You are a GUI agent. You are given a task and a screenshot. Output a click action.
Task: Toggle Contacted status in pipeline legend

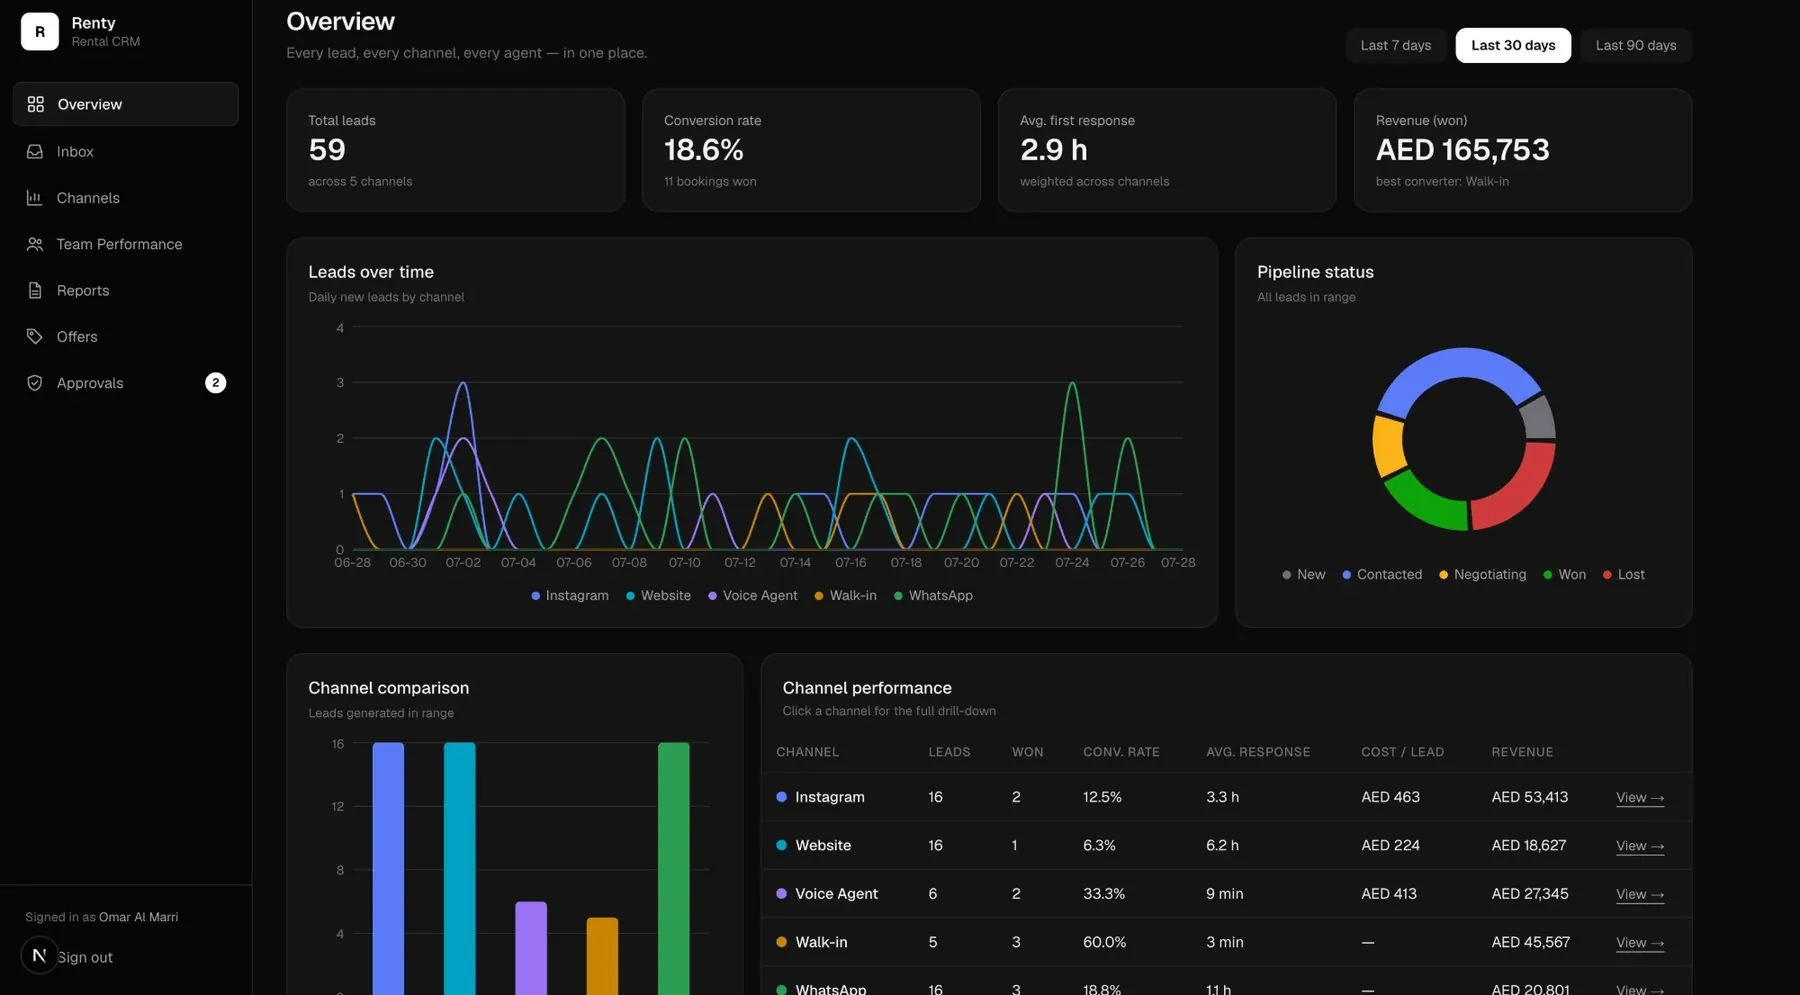[x=1382, y=574]
